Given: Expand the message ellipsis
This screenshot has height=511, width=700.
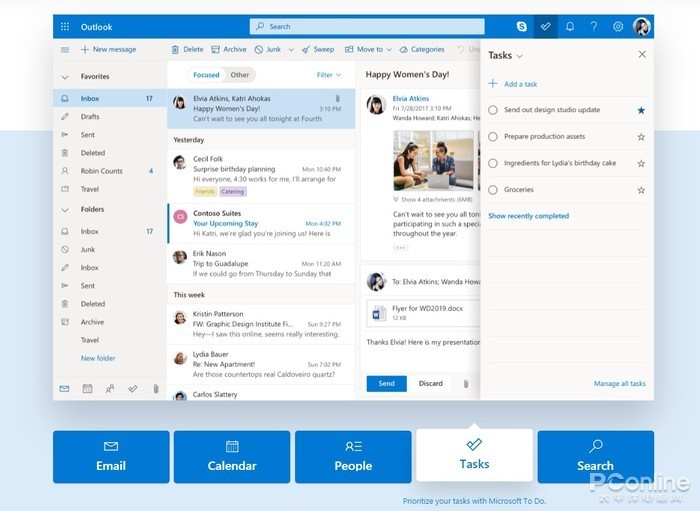Looking at the screenshot, I should tap(400, 248).
